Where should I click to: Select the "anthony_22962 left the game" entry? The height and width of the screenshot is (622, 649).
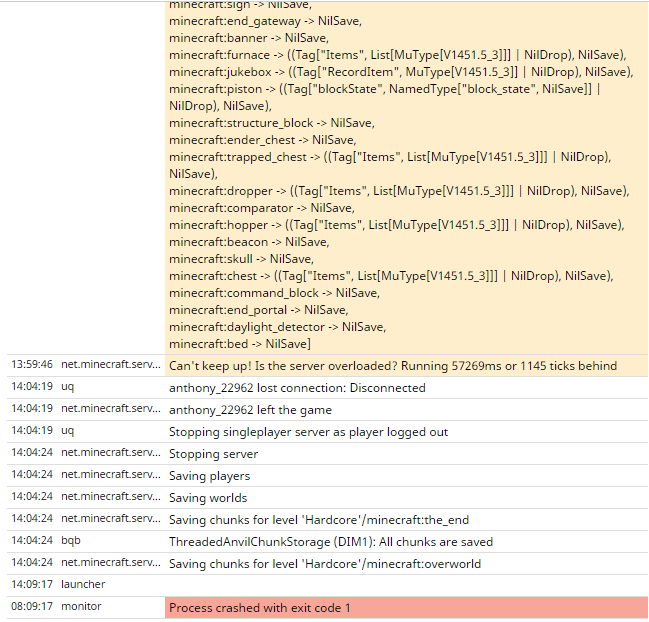[x=250, y=410]
